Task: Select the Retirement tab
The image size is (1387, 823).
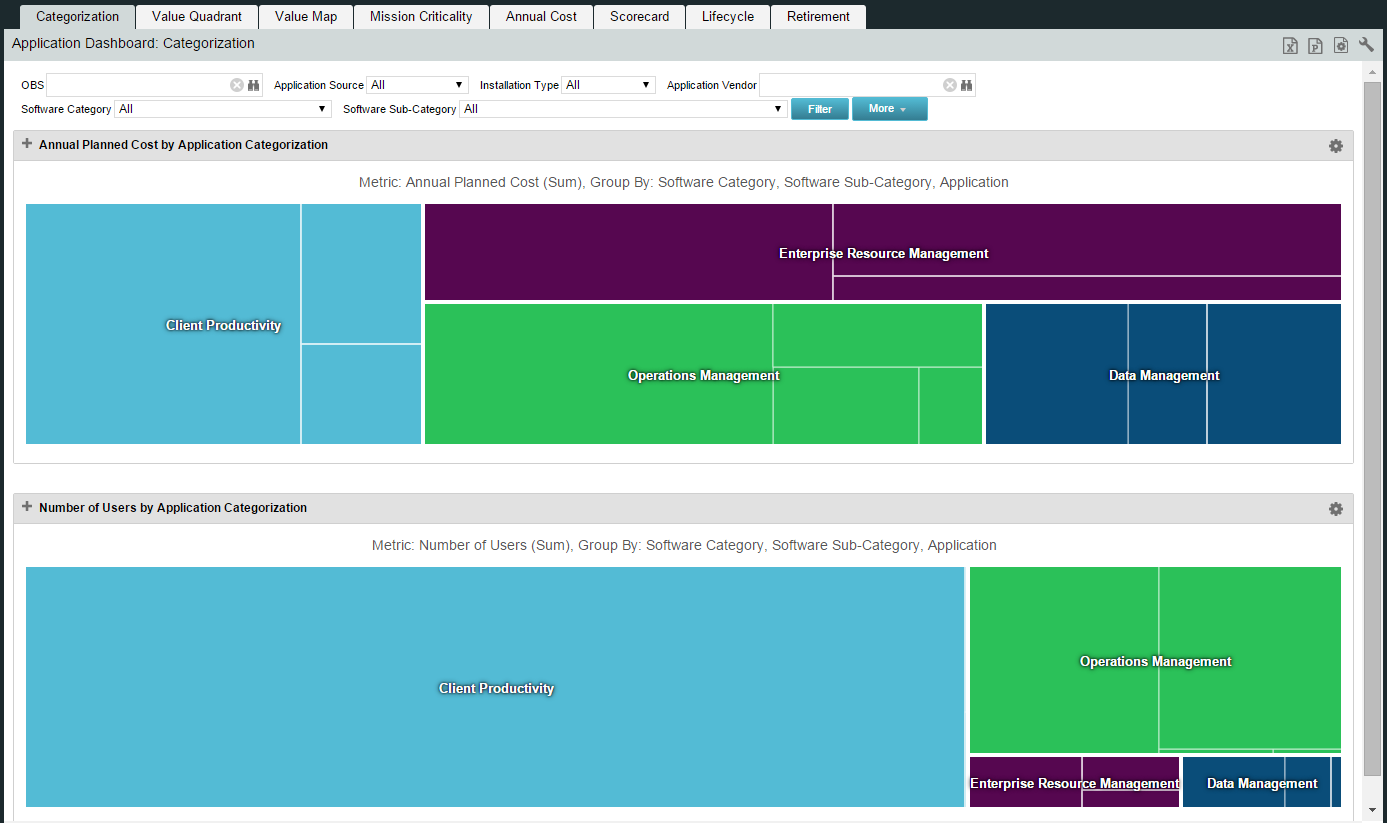Action: point(818,16)
